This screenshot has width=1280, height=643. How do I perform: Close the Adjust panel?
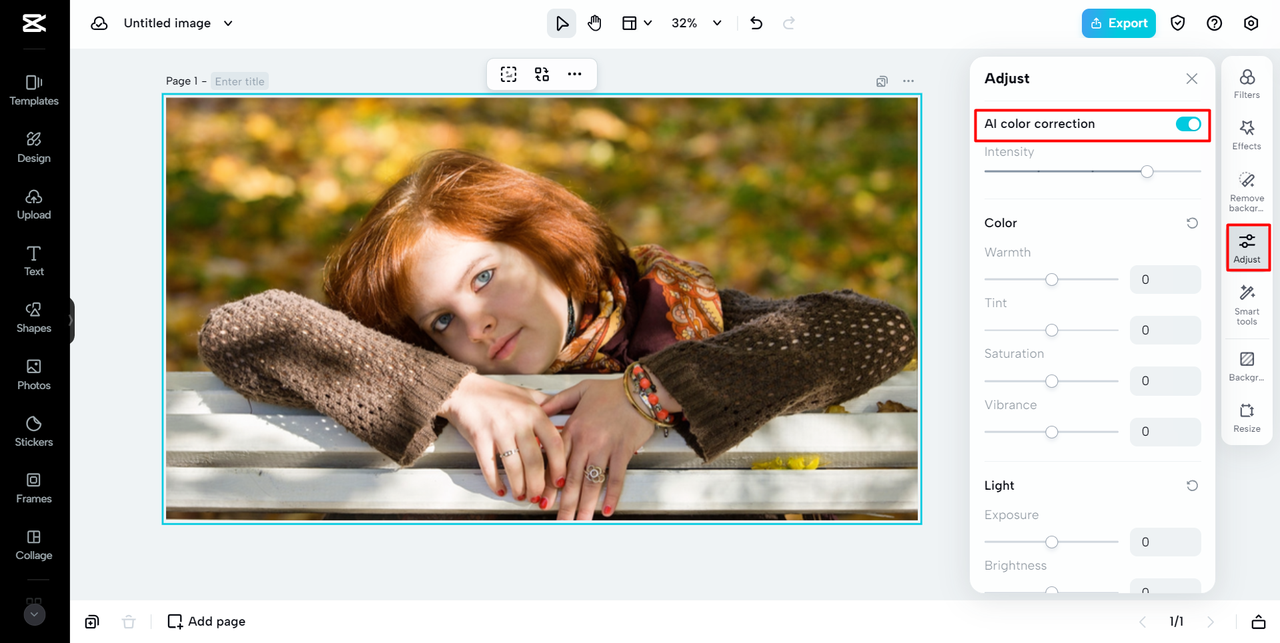pyautogui.click(x=1192, y=79)
